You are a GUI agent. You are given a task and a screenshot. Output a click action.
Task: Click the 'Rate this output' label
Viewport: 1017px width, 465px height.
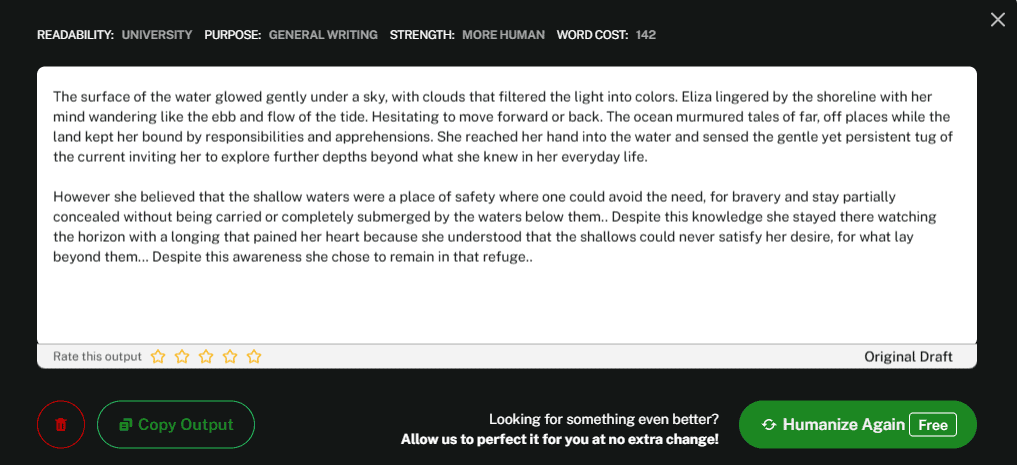(98, 357)
